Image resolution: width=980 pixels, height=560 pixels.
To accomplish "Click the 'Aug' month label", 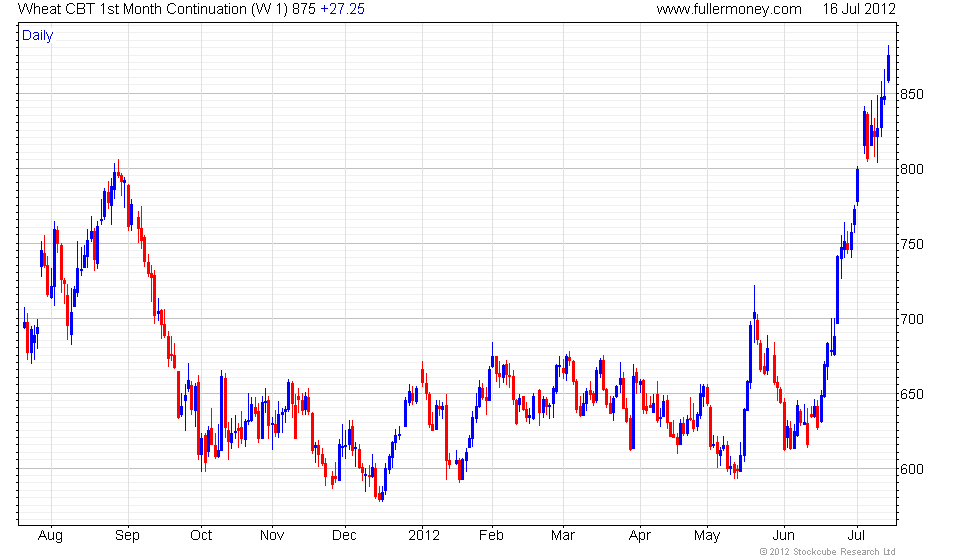I will tap(51, 536).
